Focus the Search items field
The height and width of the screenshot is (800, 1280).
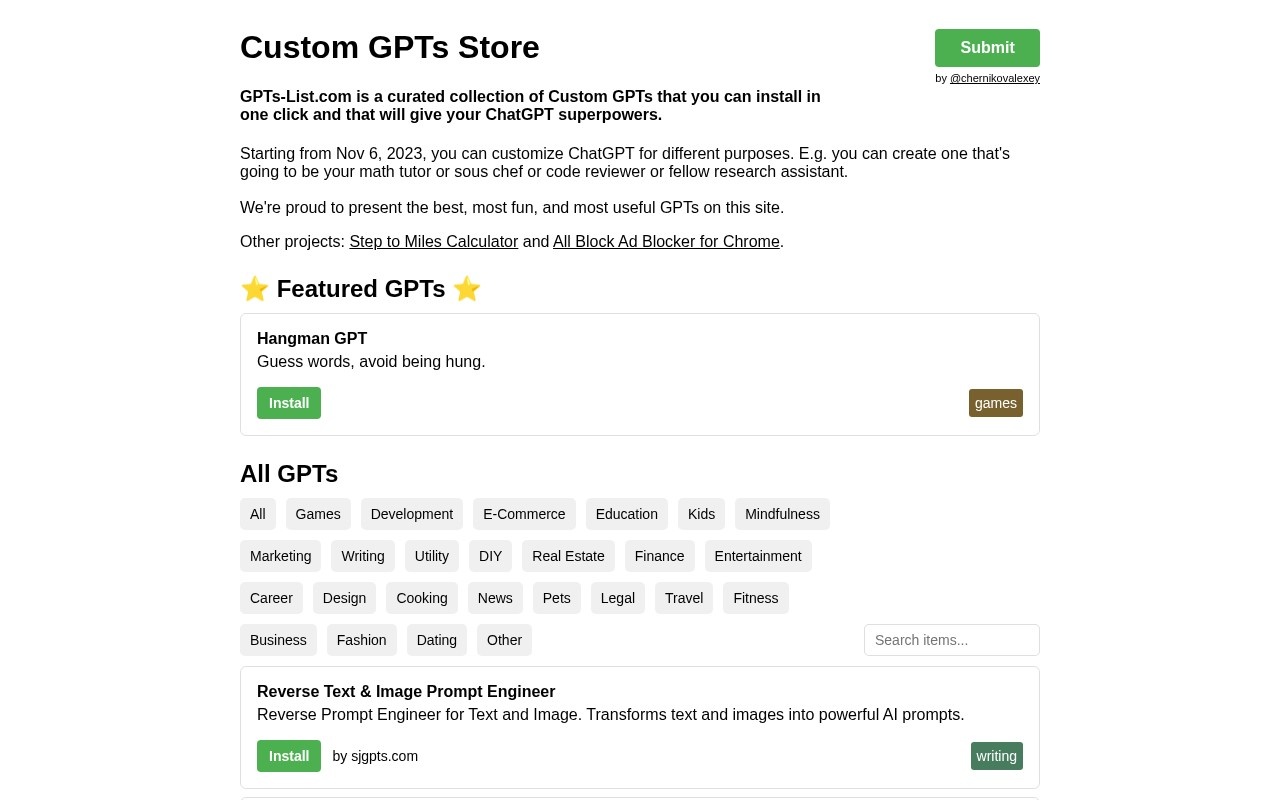[x=952, y=640]
